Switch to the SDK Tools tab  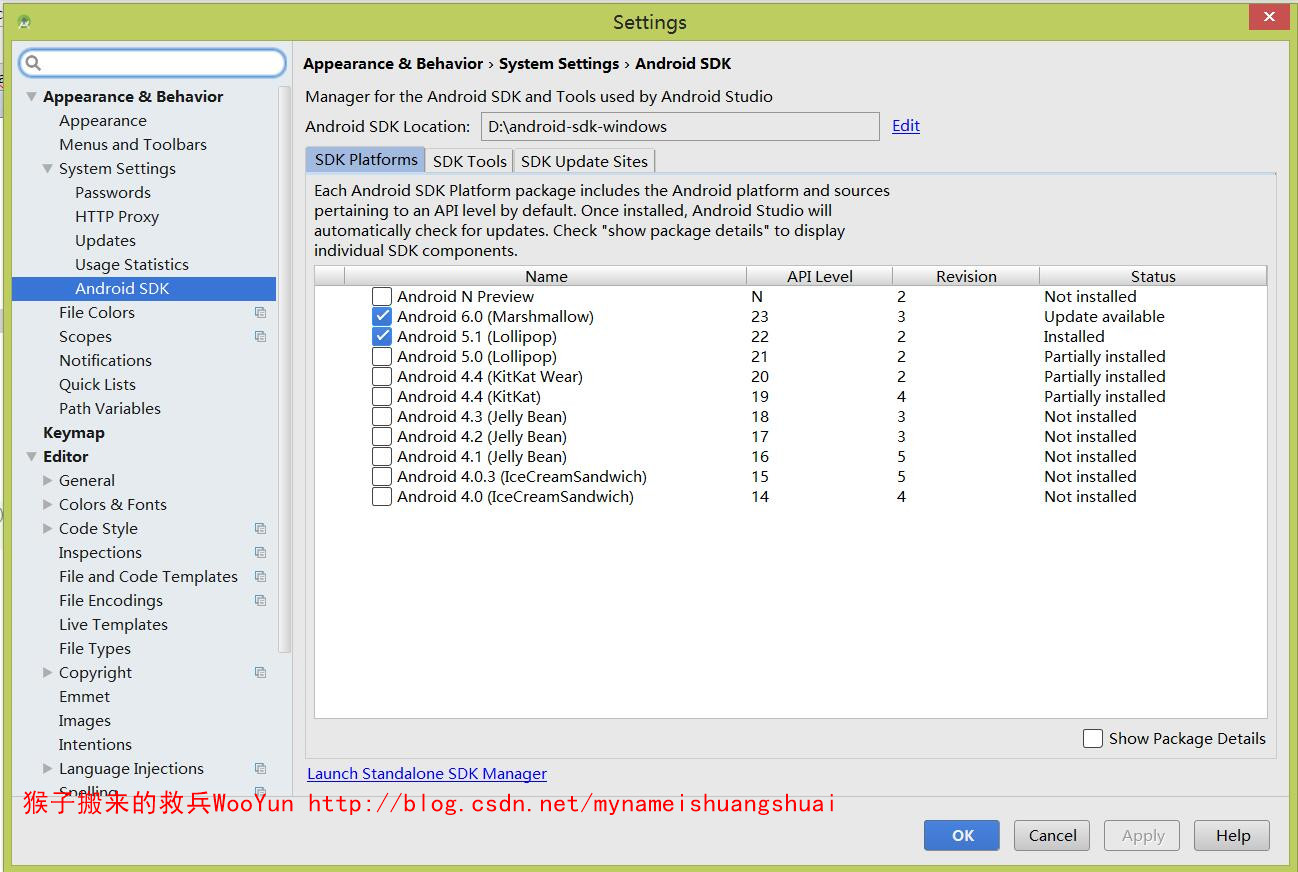pos(469,161)
